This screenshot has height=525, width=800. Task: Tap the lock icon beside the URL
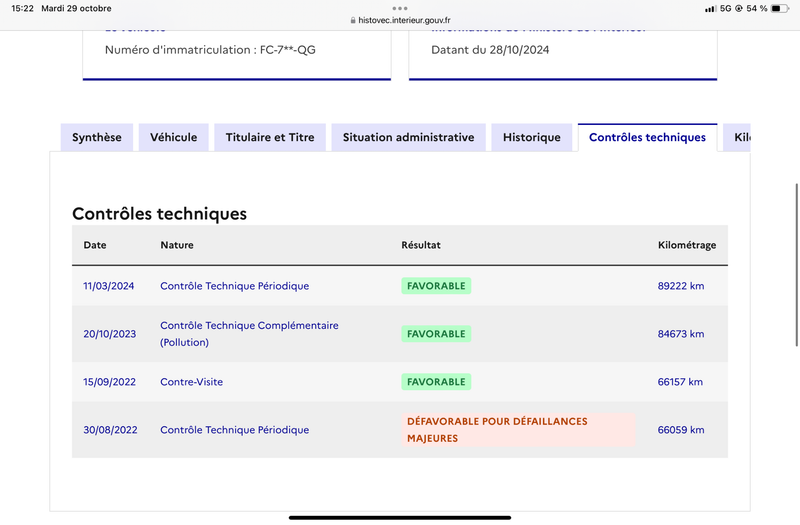353,20
